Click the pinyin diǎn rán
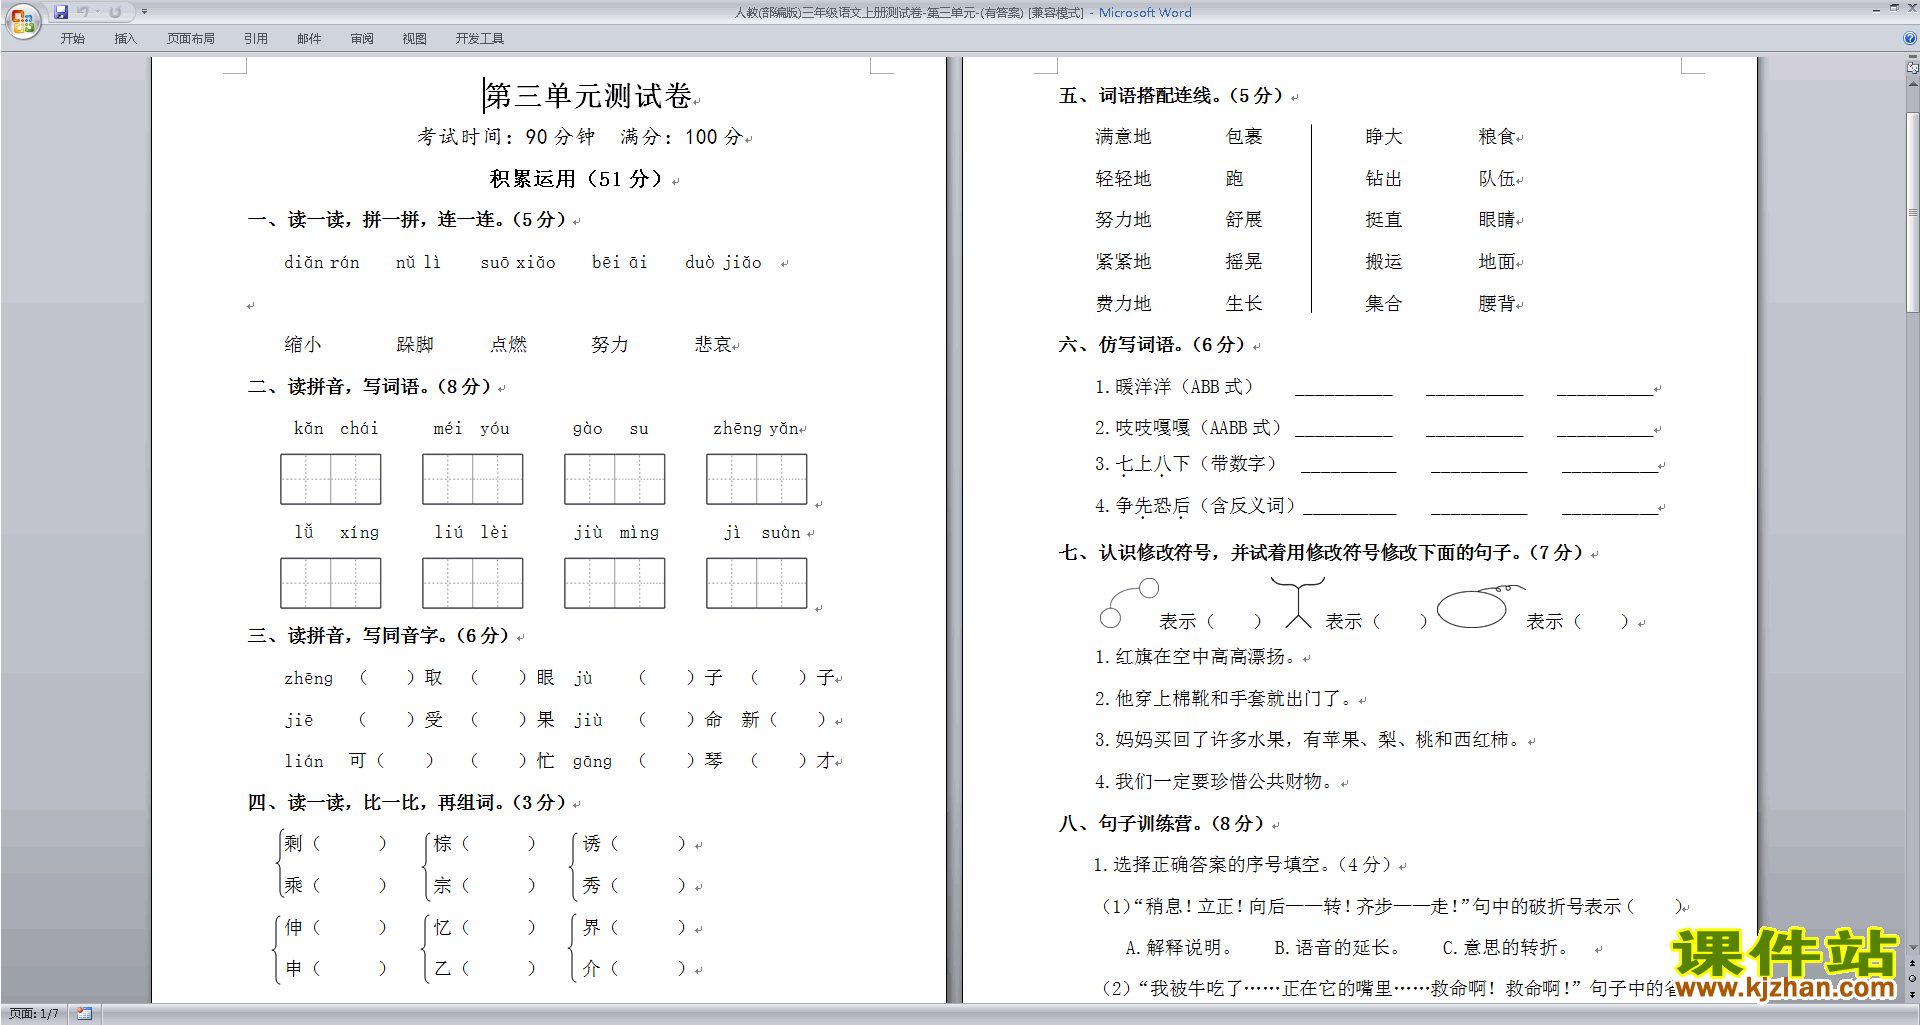The width and height of the screenshot is (1920, 1025). coord(322,262)
